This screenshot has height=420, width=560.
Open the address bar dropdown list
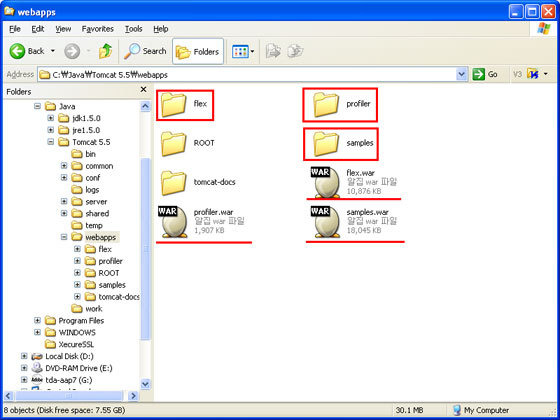click(462, 74)
